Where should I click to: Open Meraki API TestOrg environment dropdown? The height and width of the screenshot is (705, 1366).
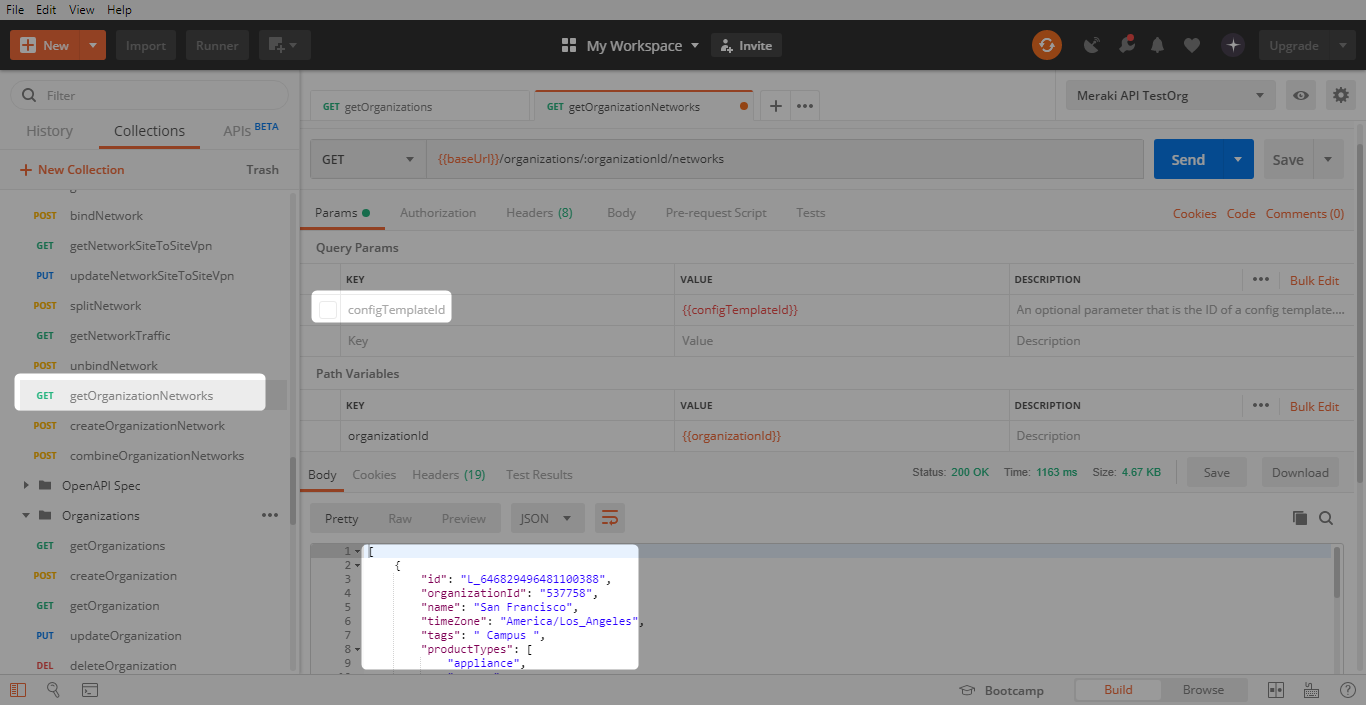pyautogui.click(x=1170, y=96)
